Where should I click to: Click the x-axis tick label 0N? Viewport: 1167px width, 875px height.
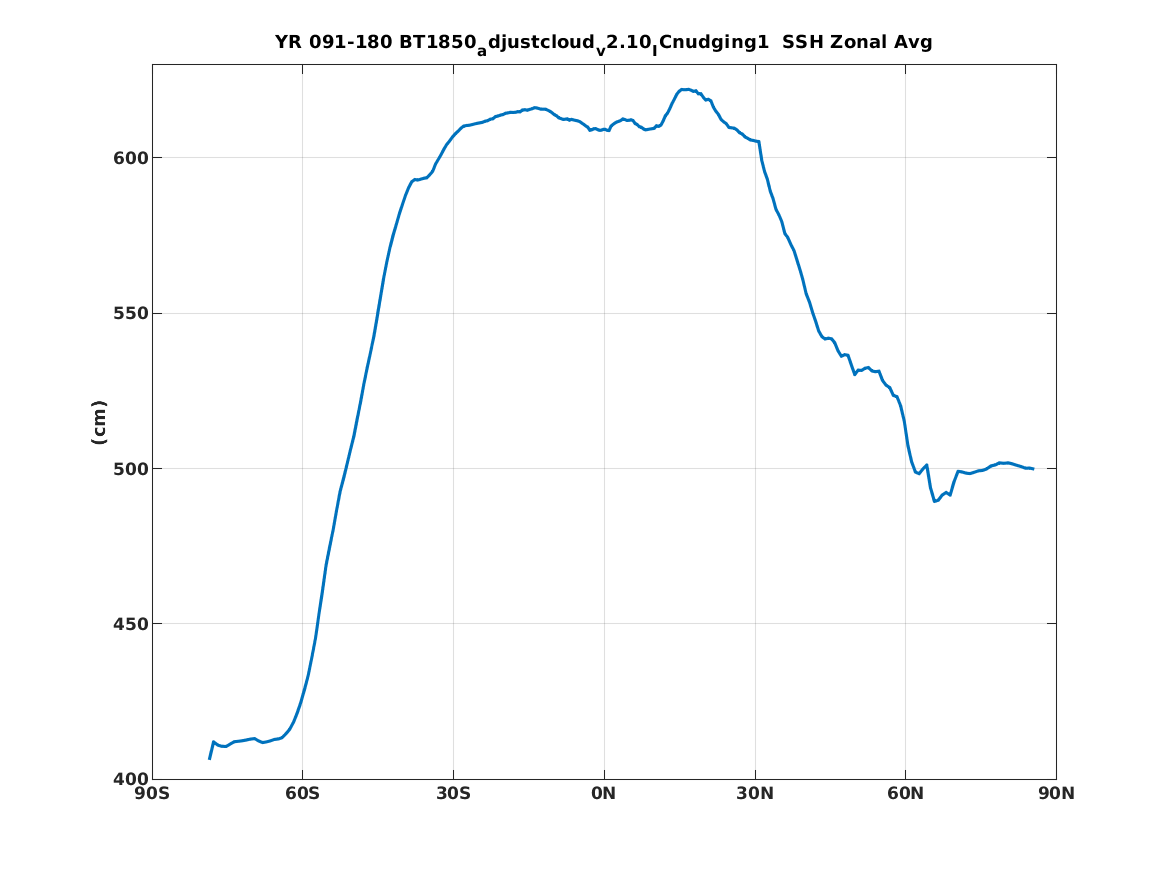coord(604,794)
